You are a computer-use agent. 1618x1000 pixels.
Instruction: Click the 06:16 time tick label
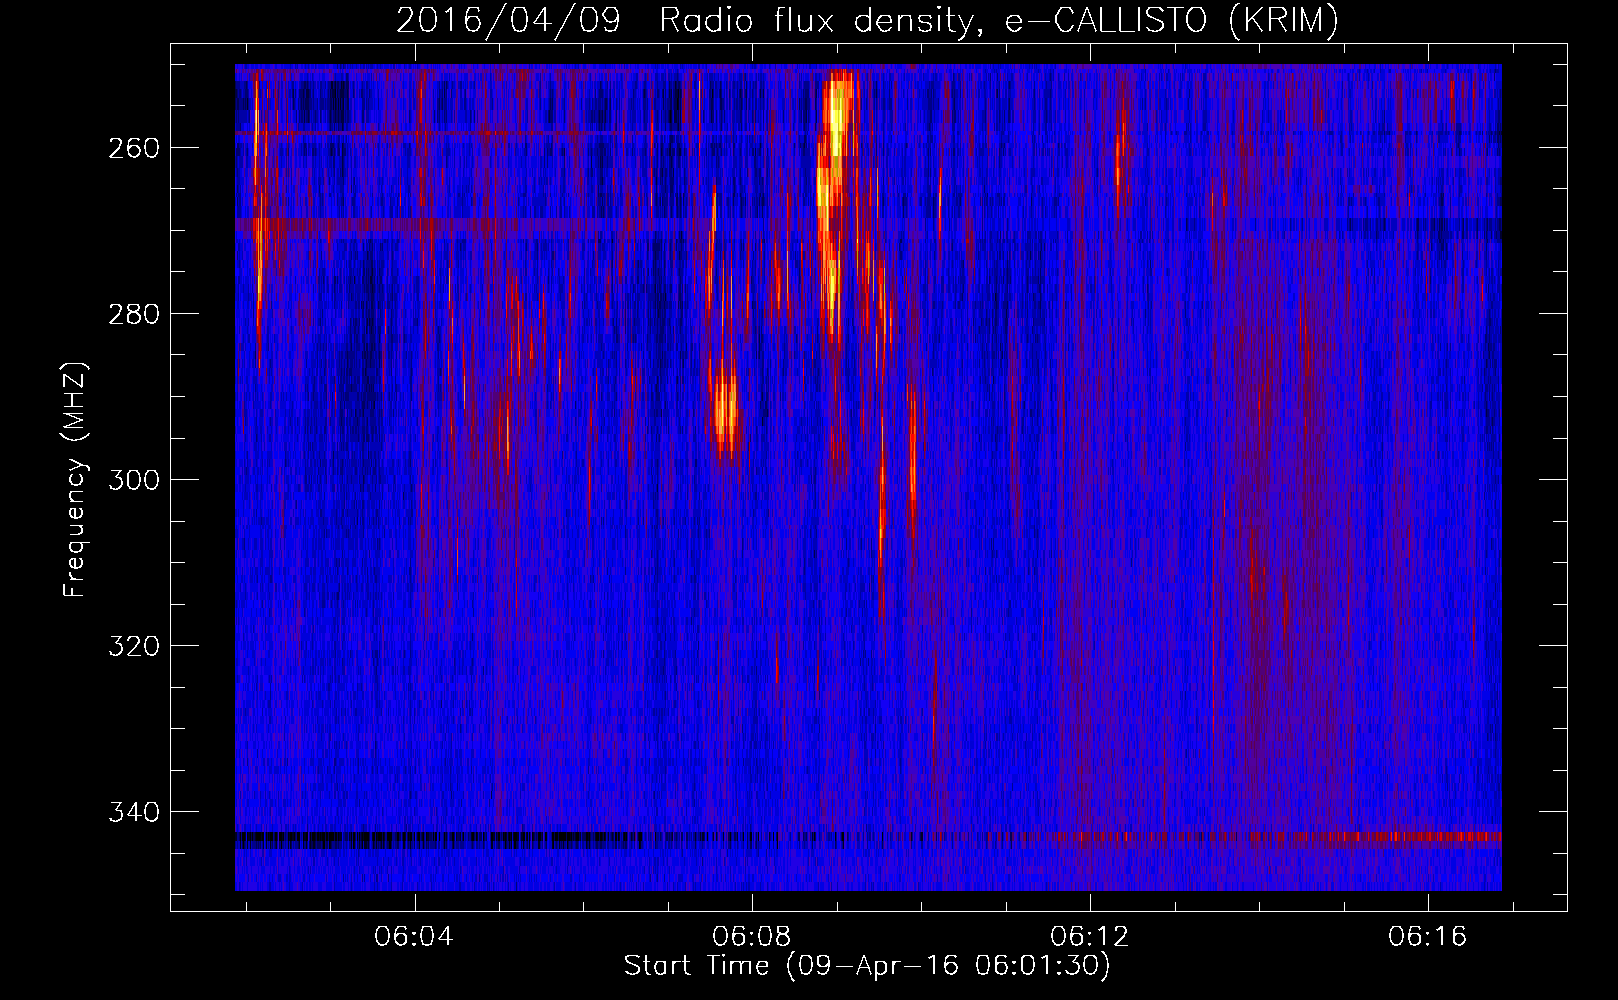point(1428,937)
